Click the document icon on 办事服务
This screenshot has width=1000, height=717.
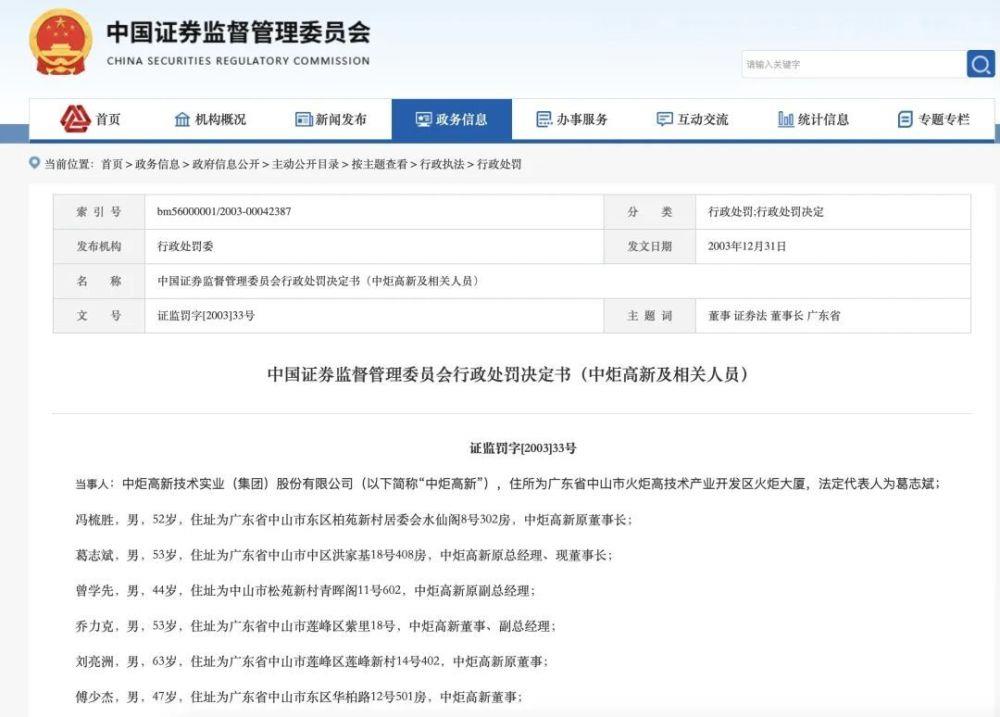coord(543,117)
